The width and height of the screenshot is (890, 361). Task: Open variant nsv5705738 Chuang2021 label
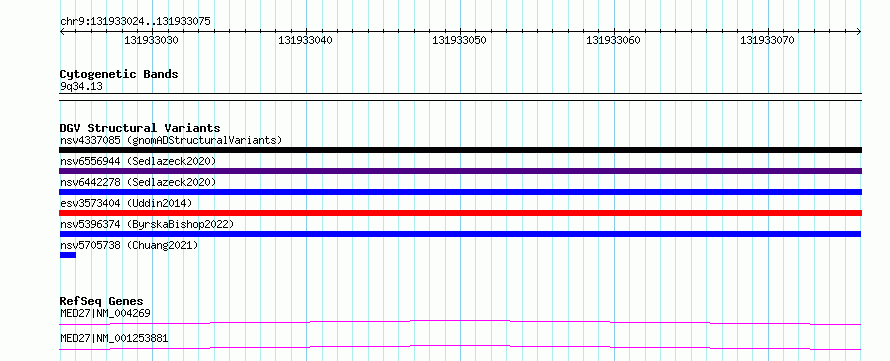coord(129,245)
